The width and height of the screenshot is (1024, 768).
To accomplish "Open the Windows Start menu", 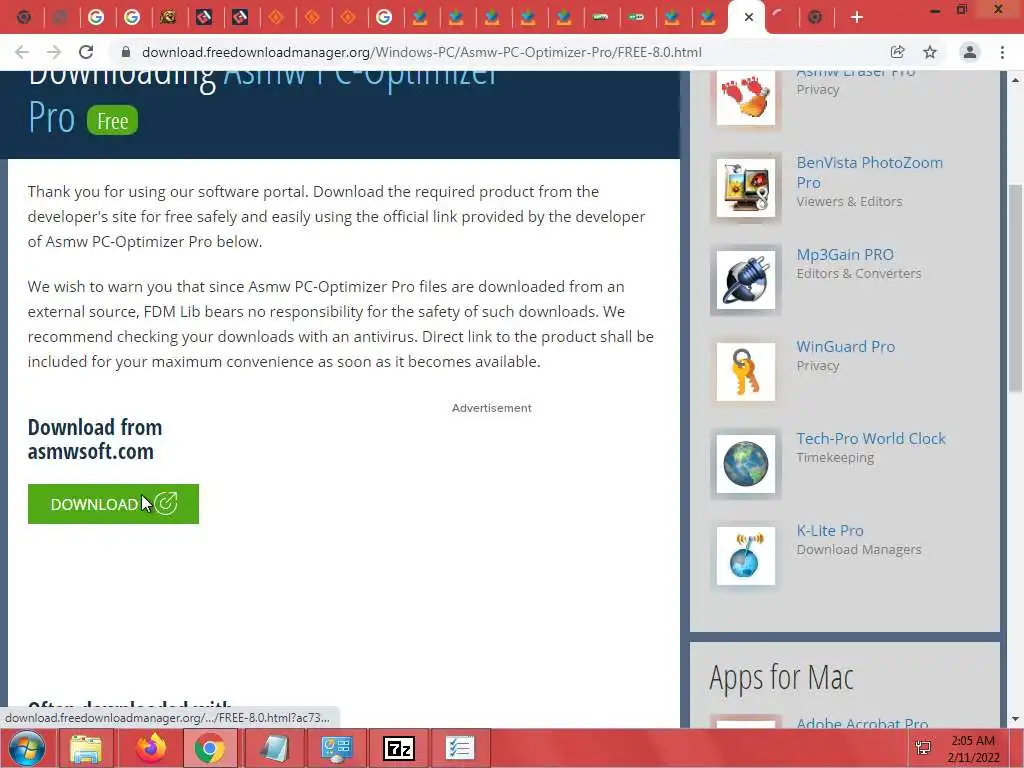I will point(25,748).
